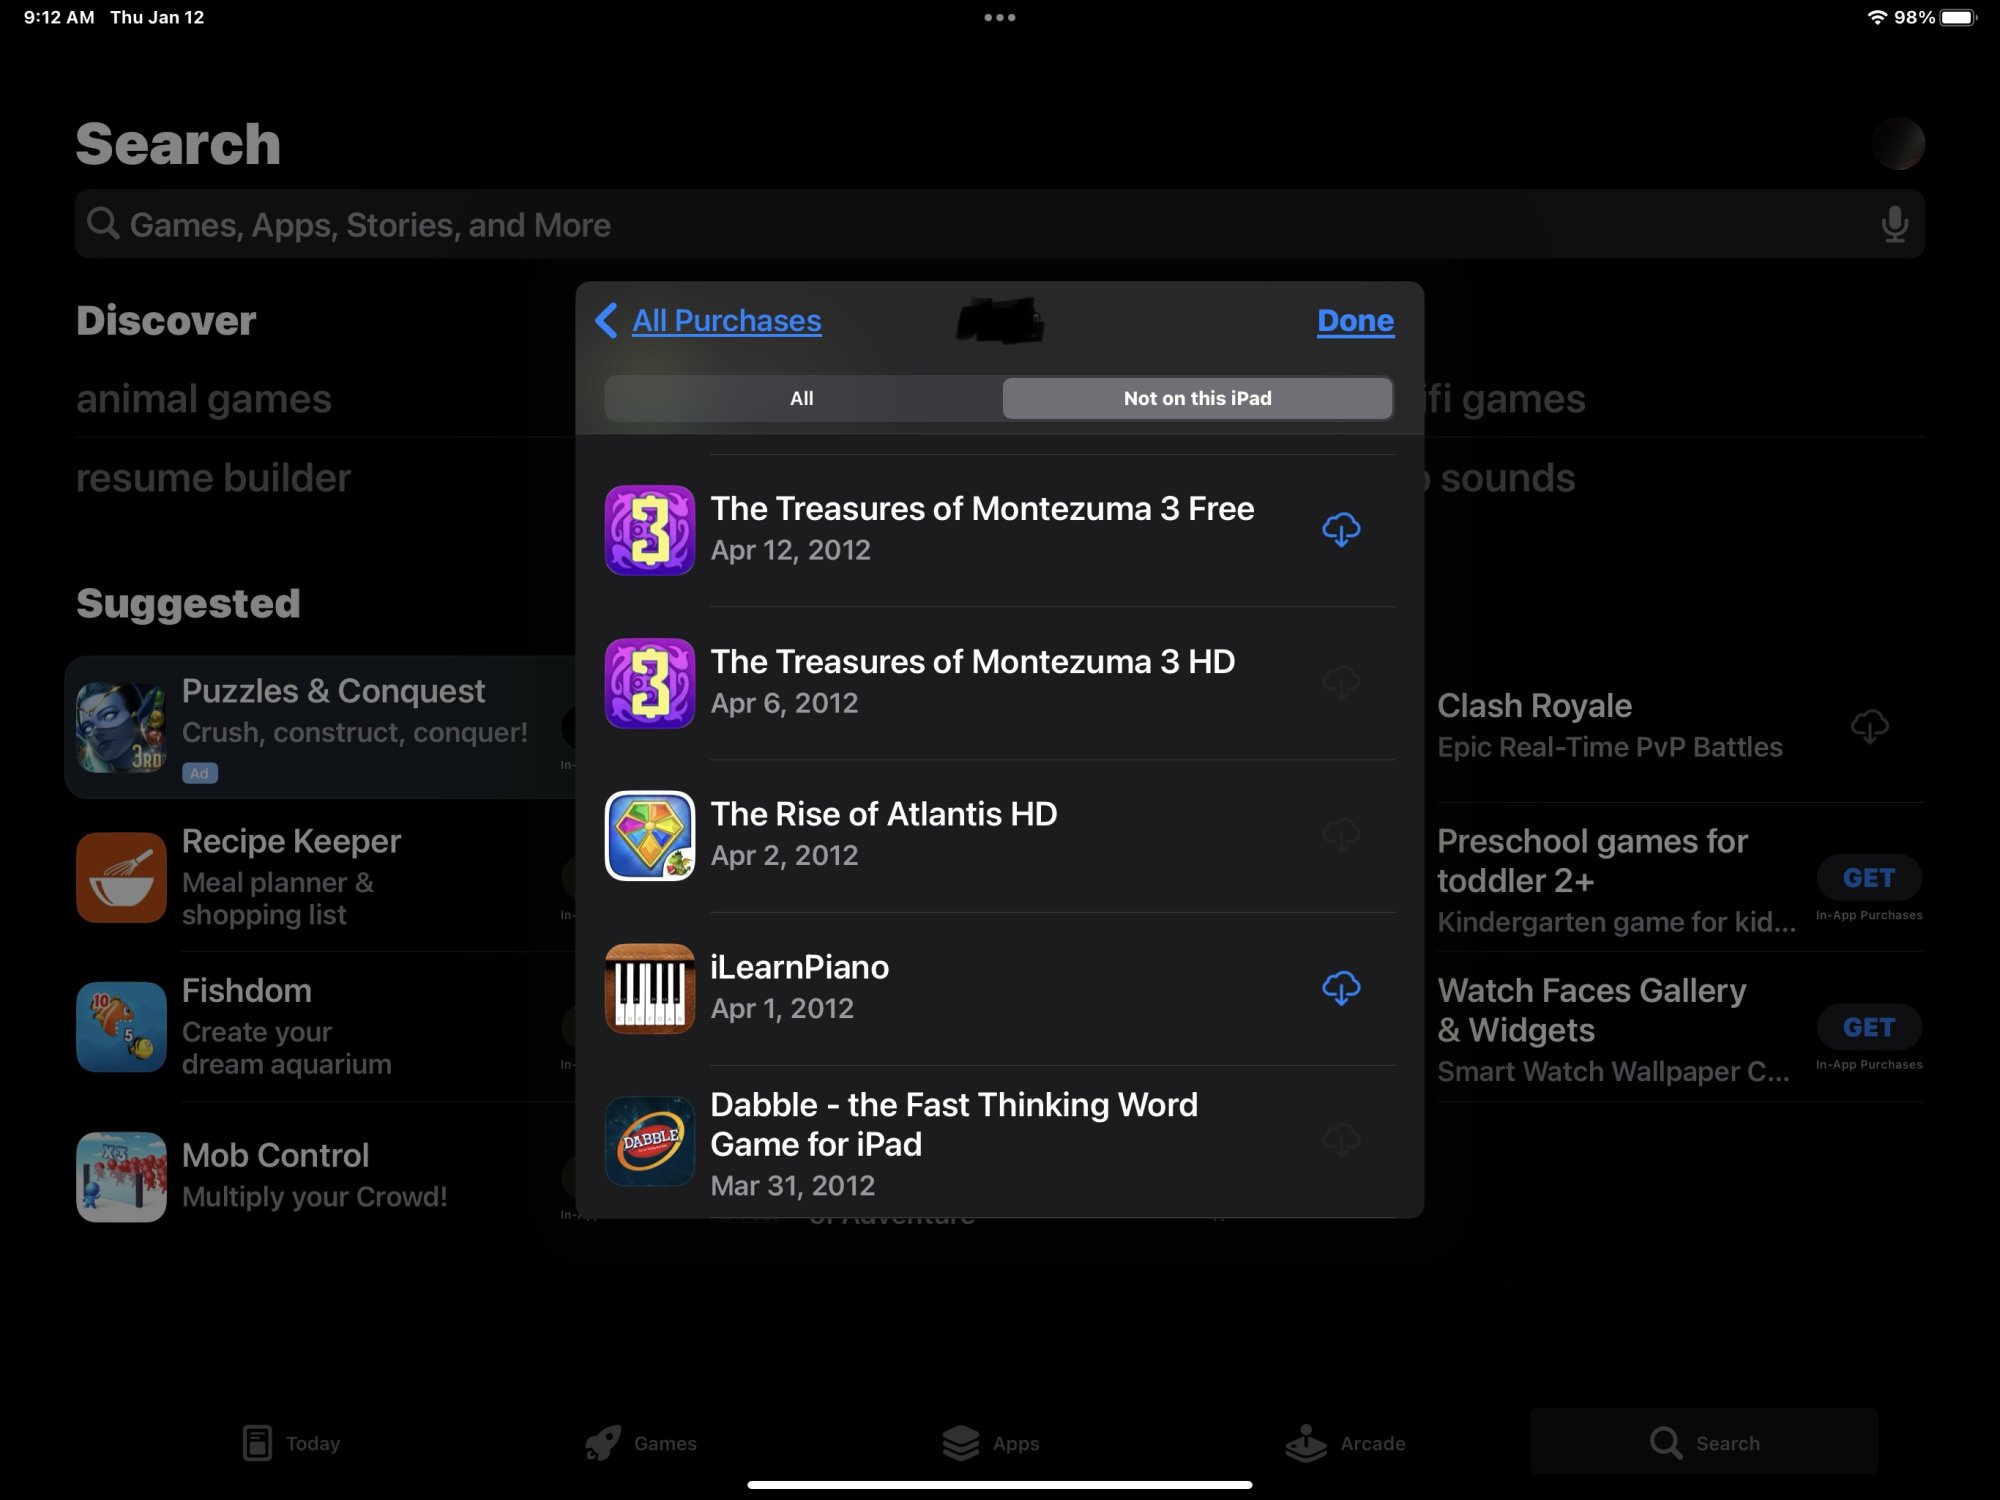Viewport: 2000px width, 1500px height.
Task: Tap Done to close purchases panel
Action: (x=1355, y=320)
